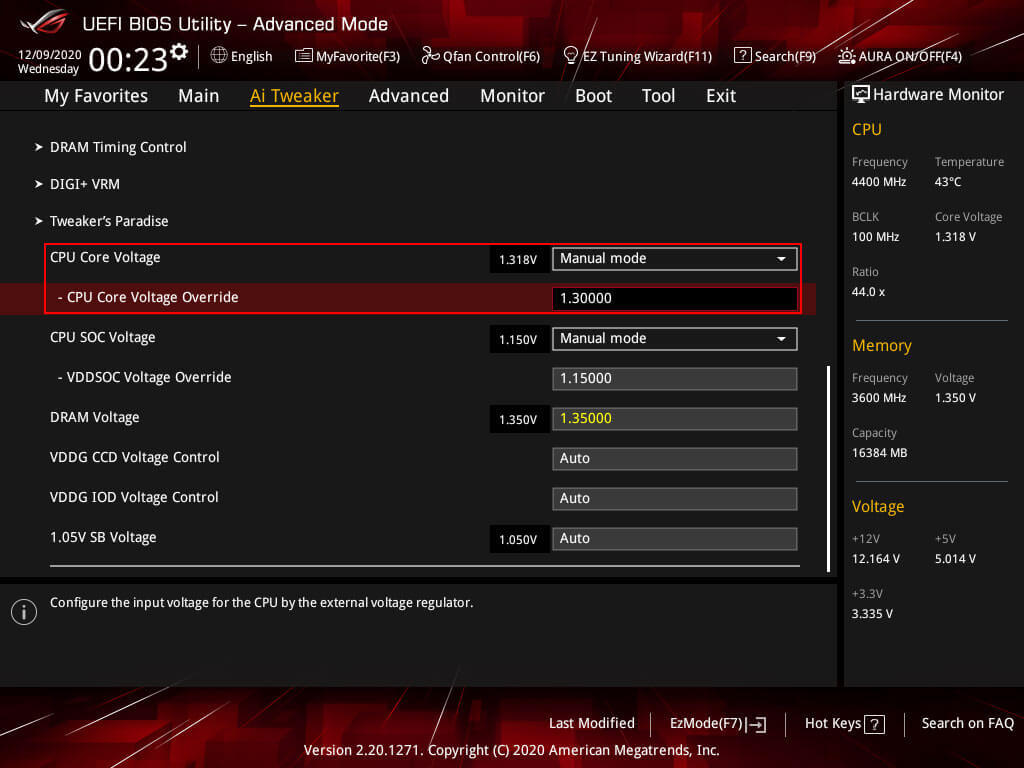Select the Ai Tweaker tab
The height and width of the screenshot is (768, 1024).
pos(294,96)
